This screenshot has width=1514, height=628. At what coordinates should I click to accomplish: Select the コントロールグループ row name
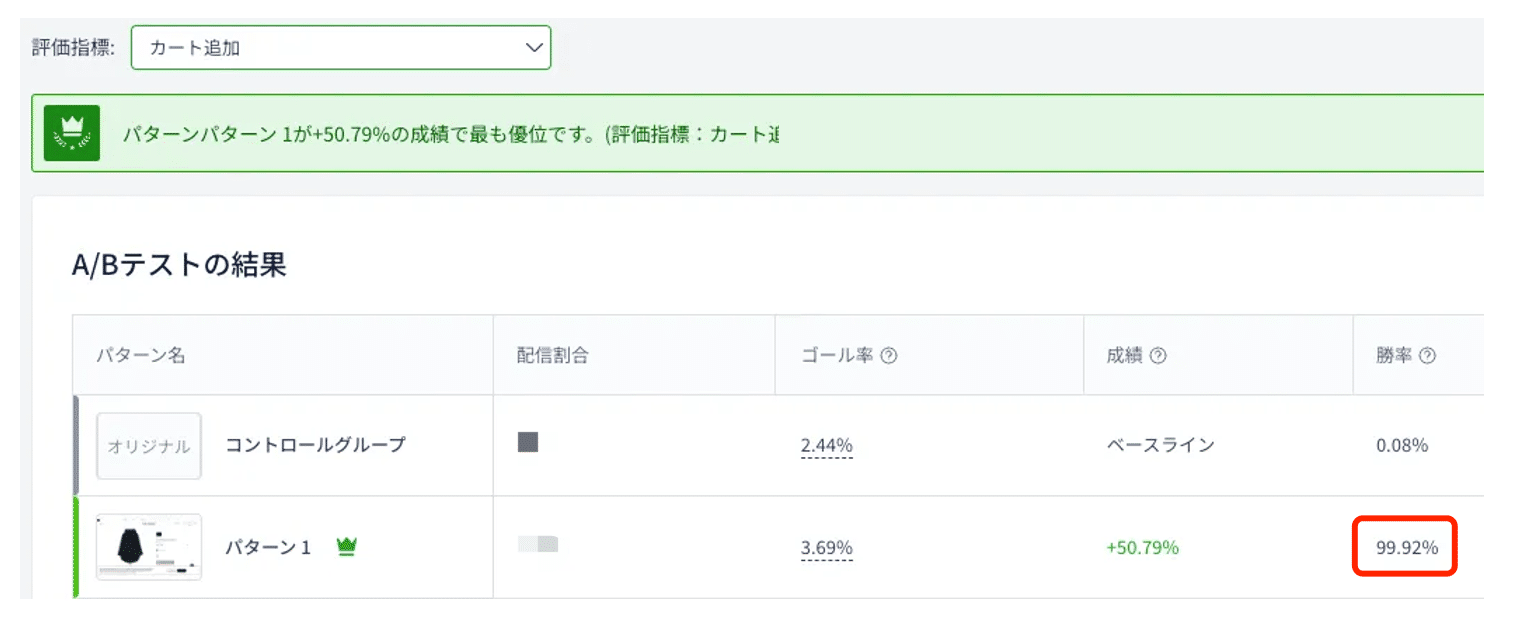click(315, 445)
